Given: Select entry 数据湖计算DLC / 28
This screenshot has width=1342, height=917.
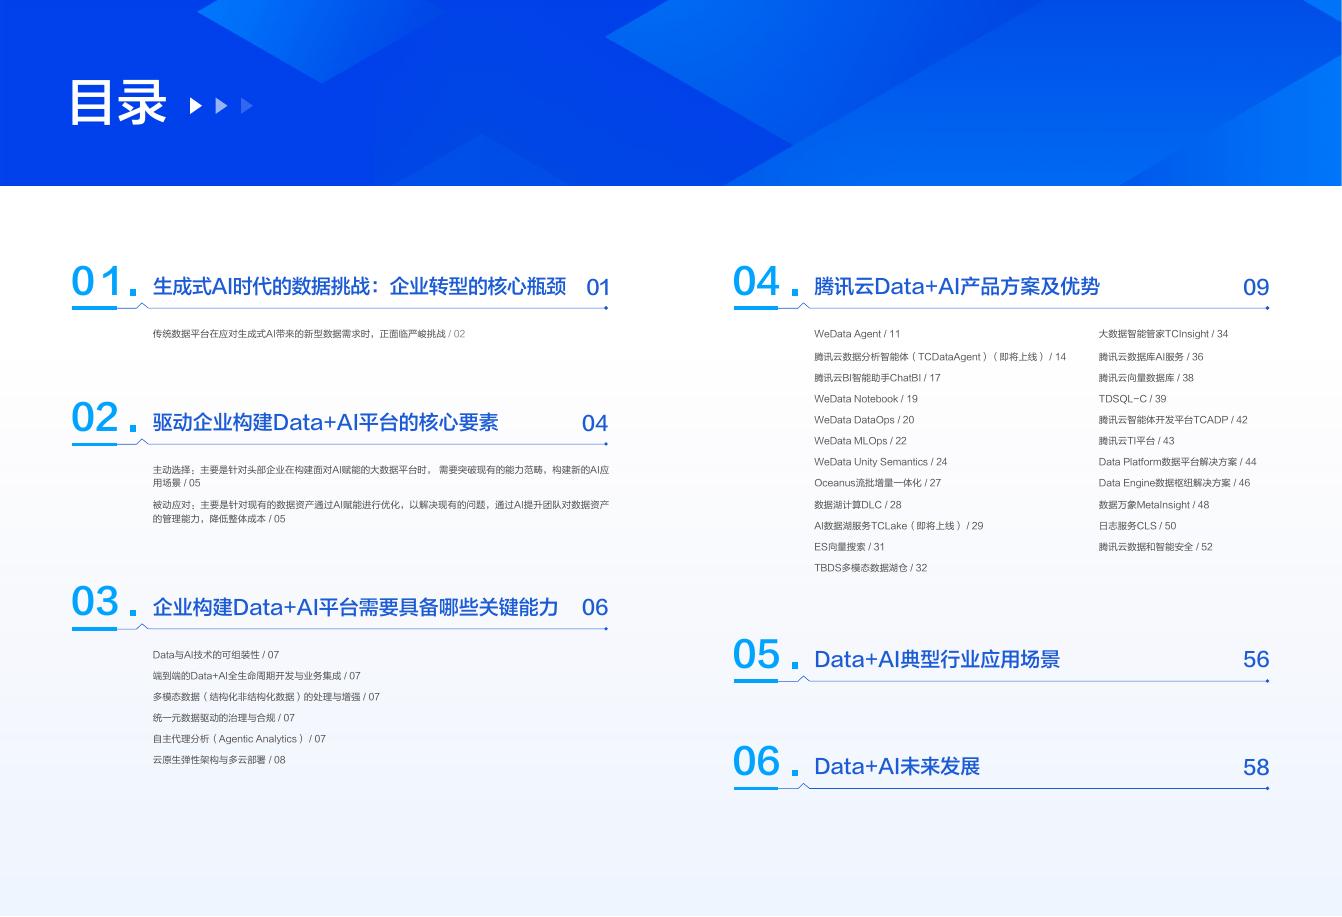Looking at the screenshot, I should tap(858, 505).
